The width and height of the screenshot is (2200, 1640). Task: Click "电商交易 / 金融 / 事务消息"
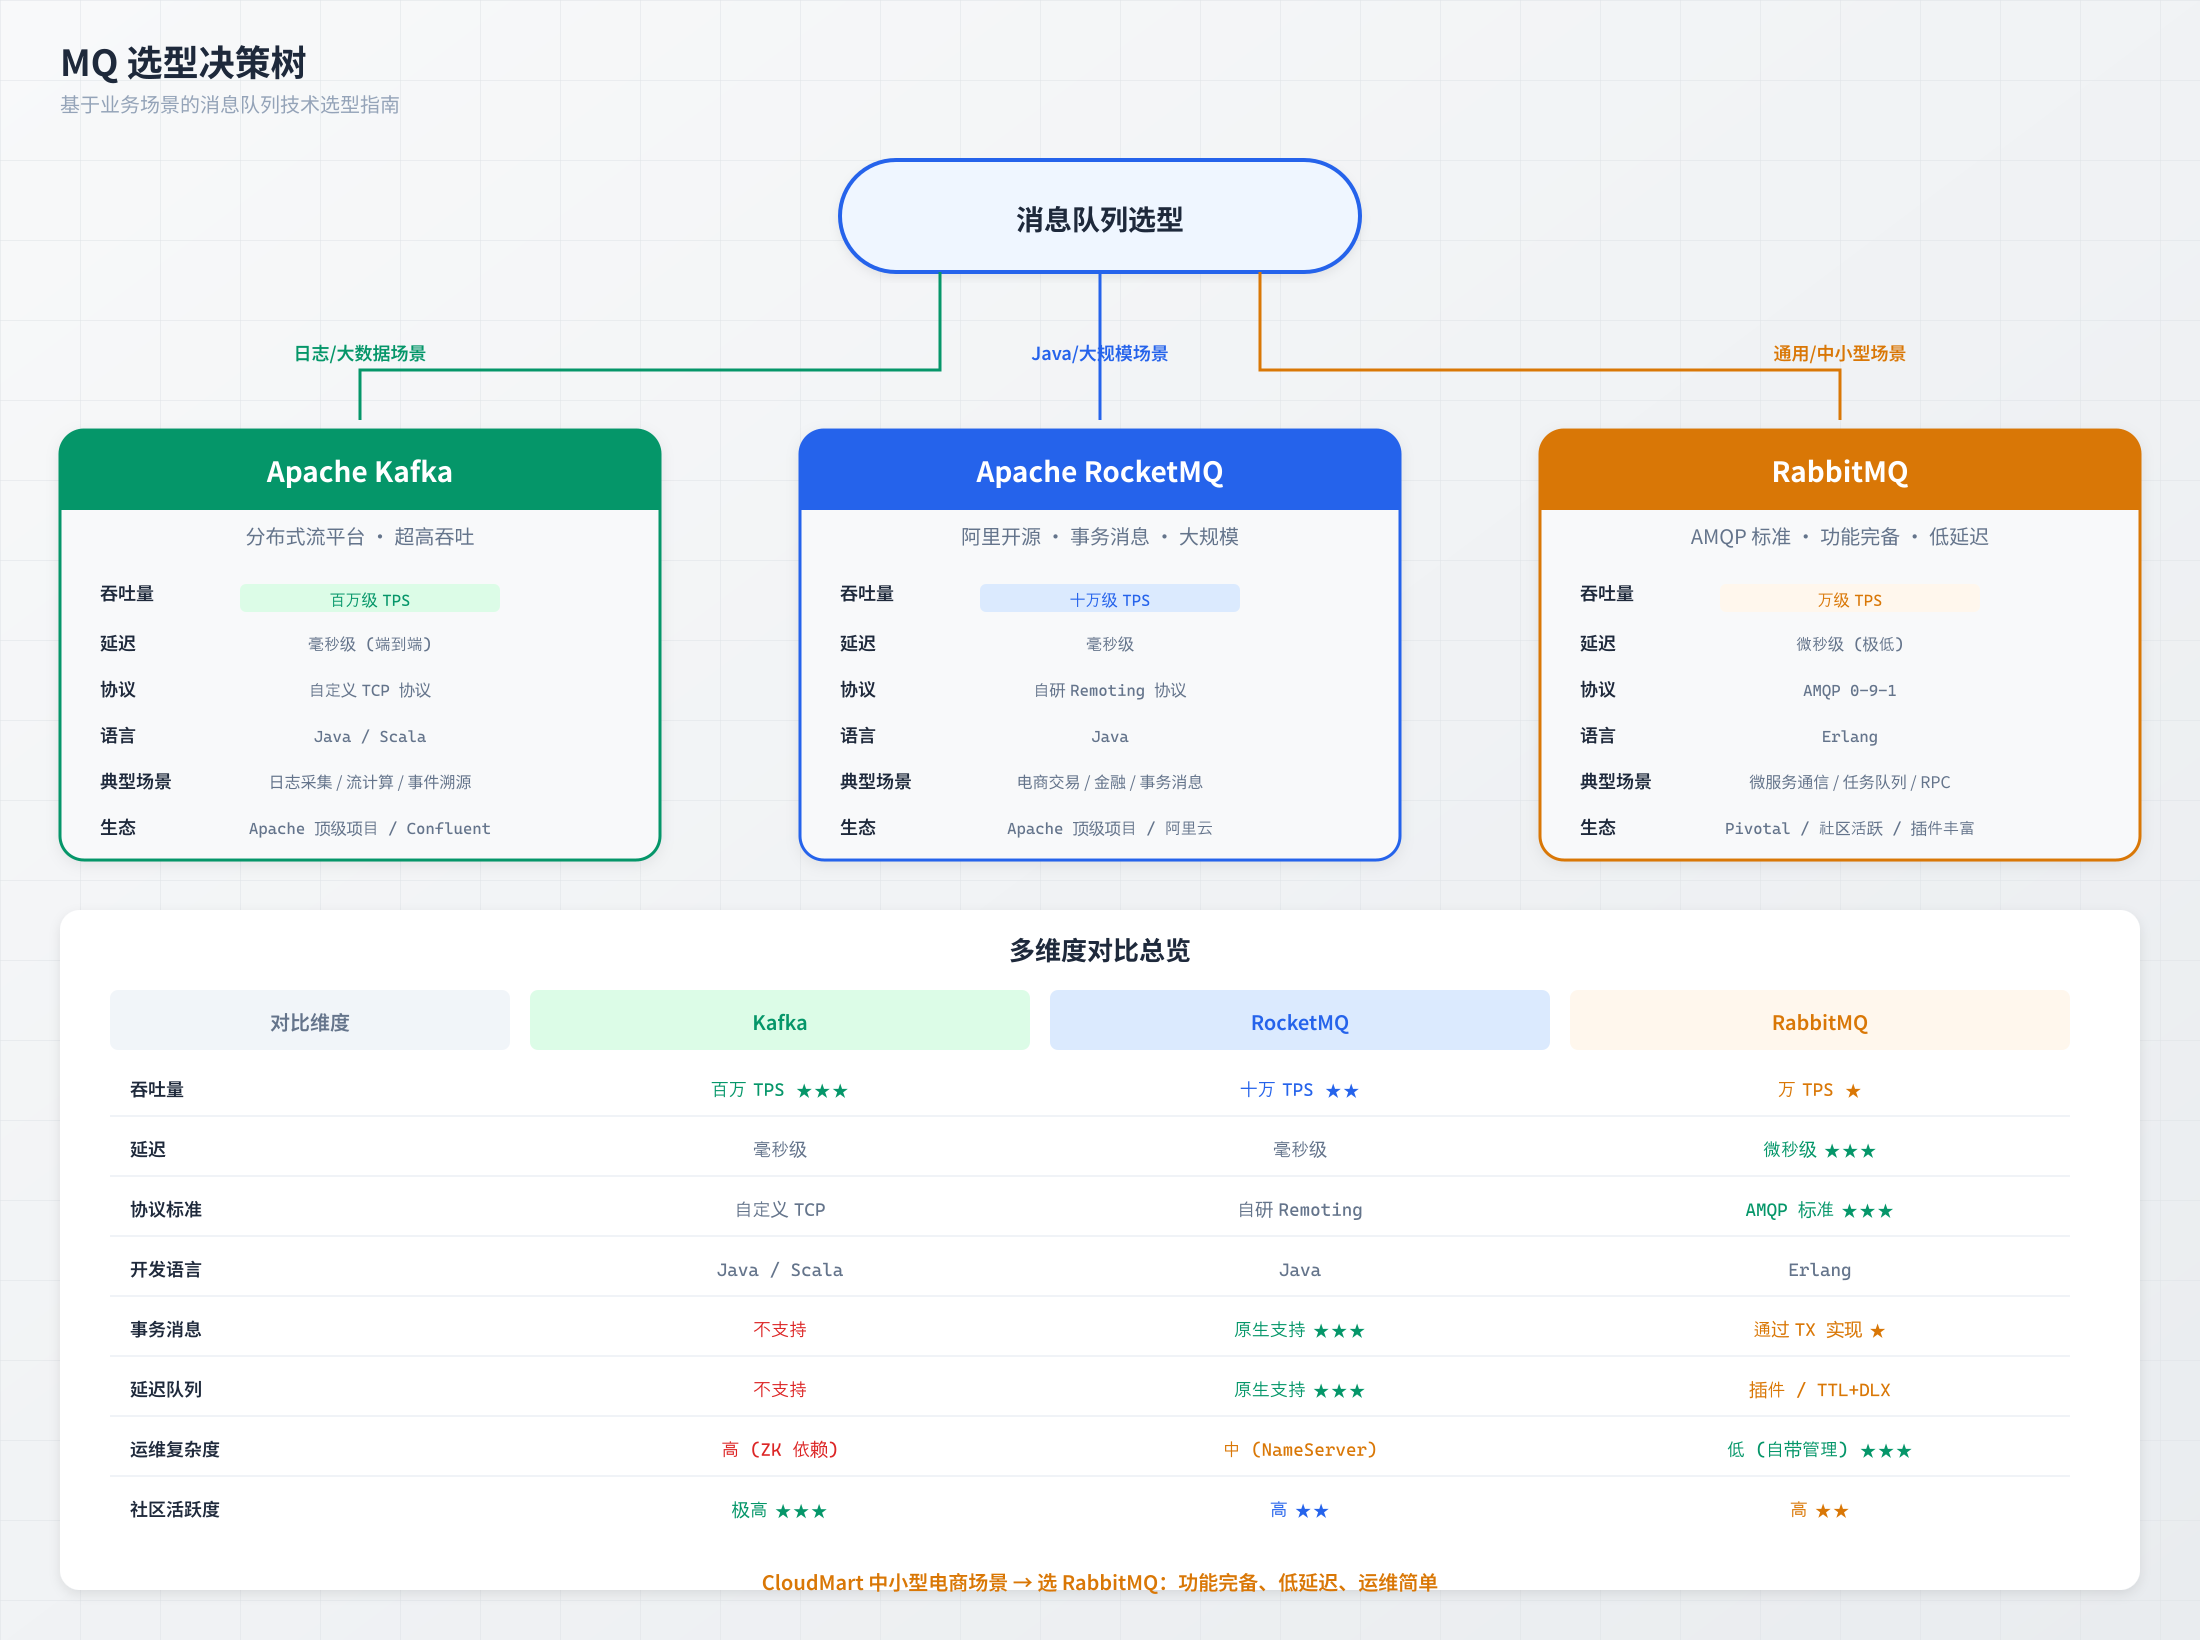click(1110, 782)
